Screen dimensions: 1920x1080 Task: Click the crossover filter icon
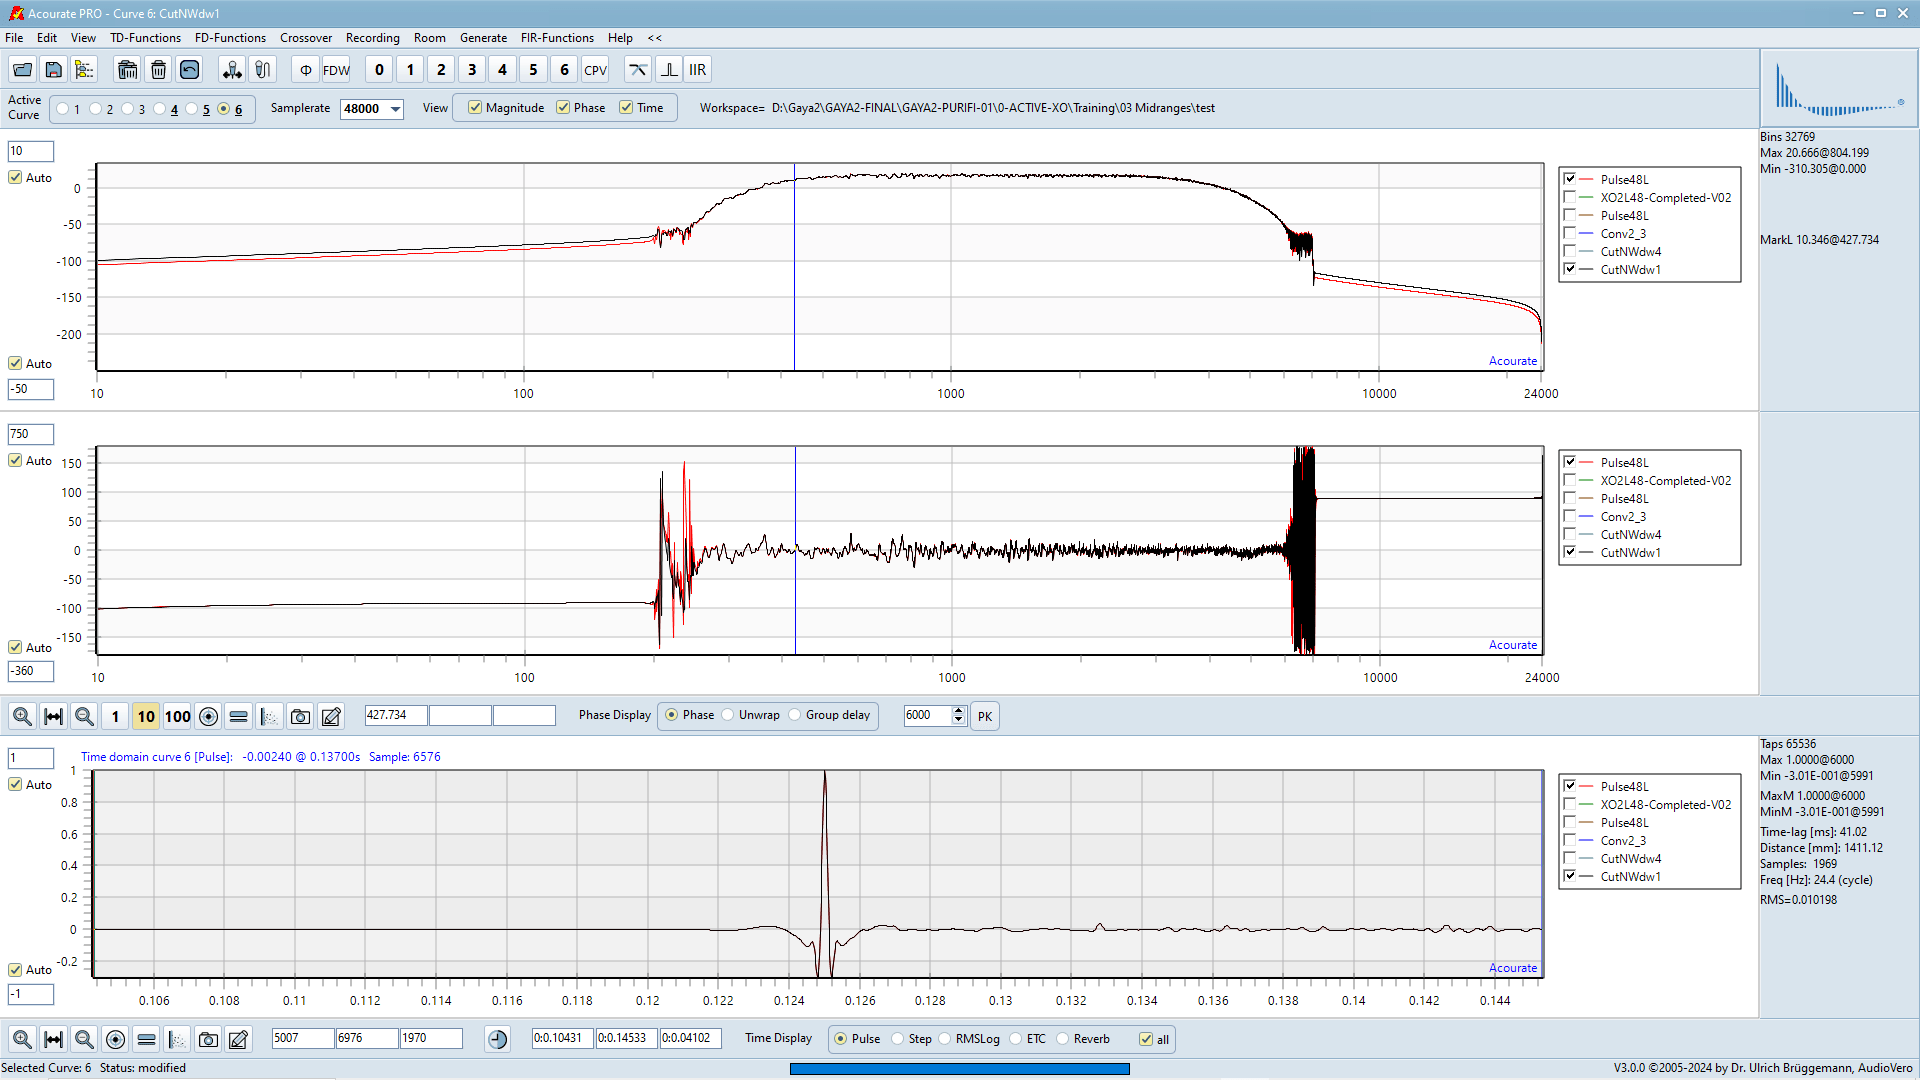(x=638, y=70)
